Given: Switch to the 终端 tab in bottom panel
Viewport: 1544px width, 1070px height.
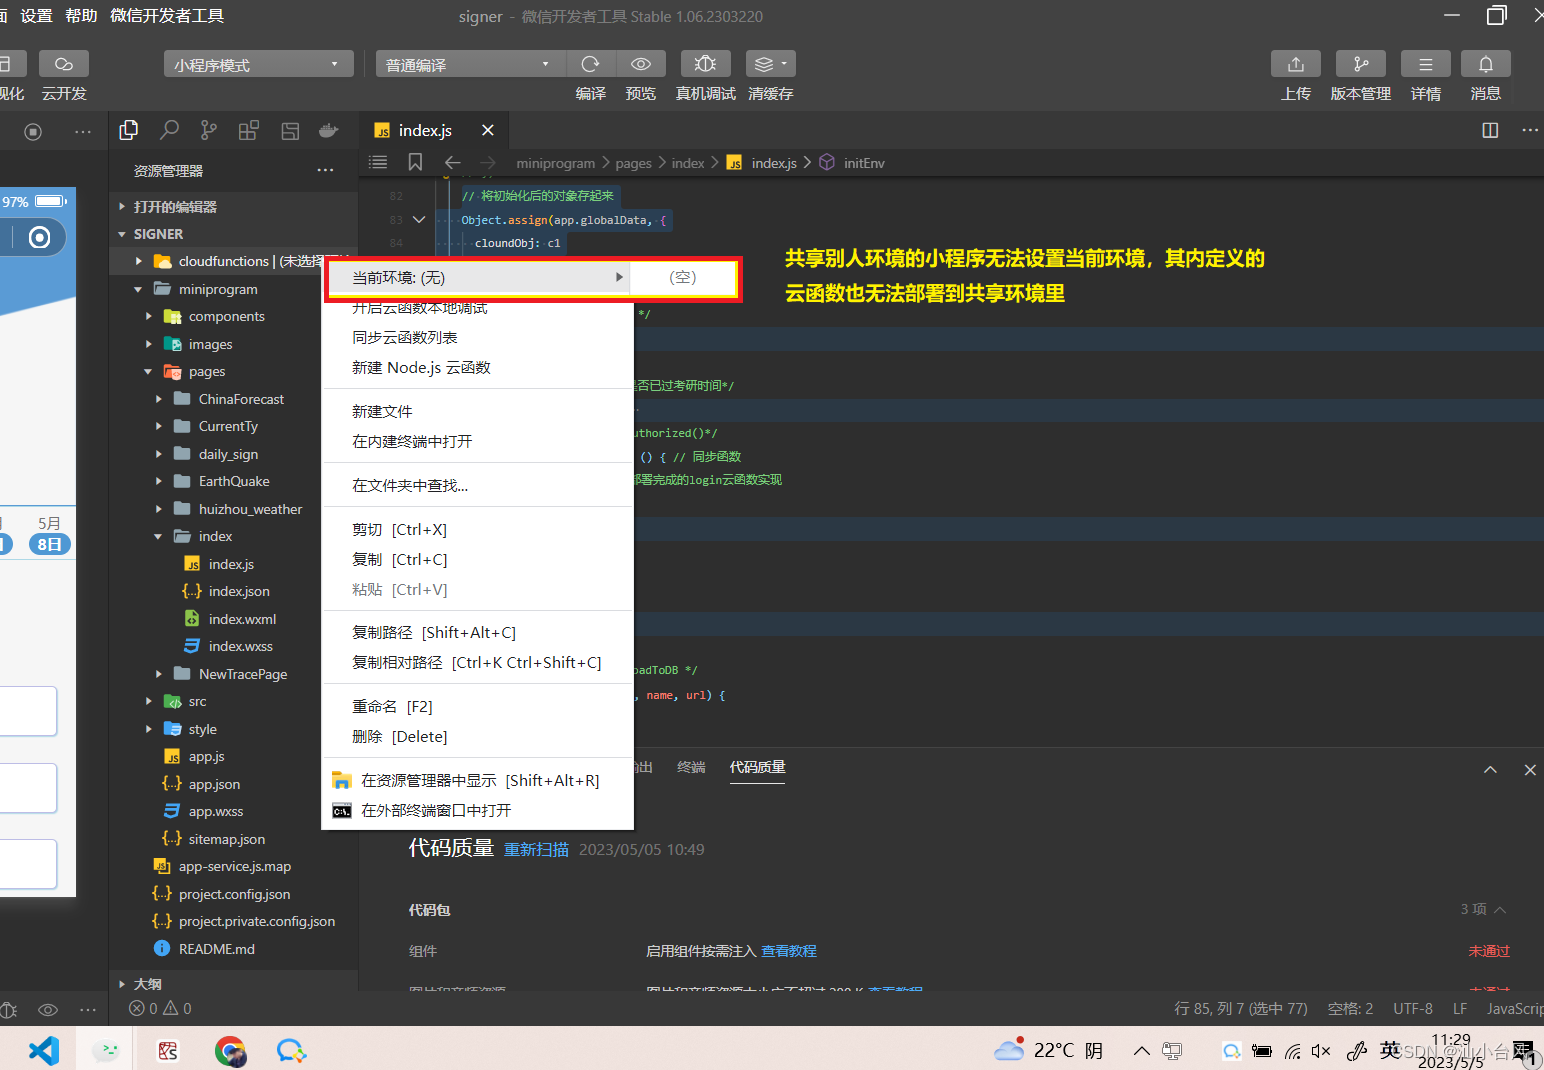Looking at the screenshot, I should pos(690,766).
